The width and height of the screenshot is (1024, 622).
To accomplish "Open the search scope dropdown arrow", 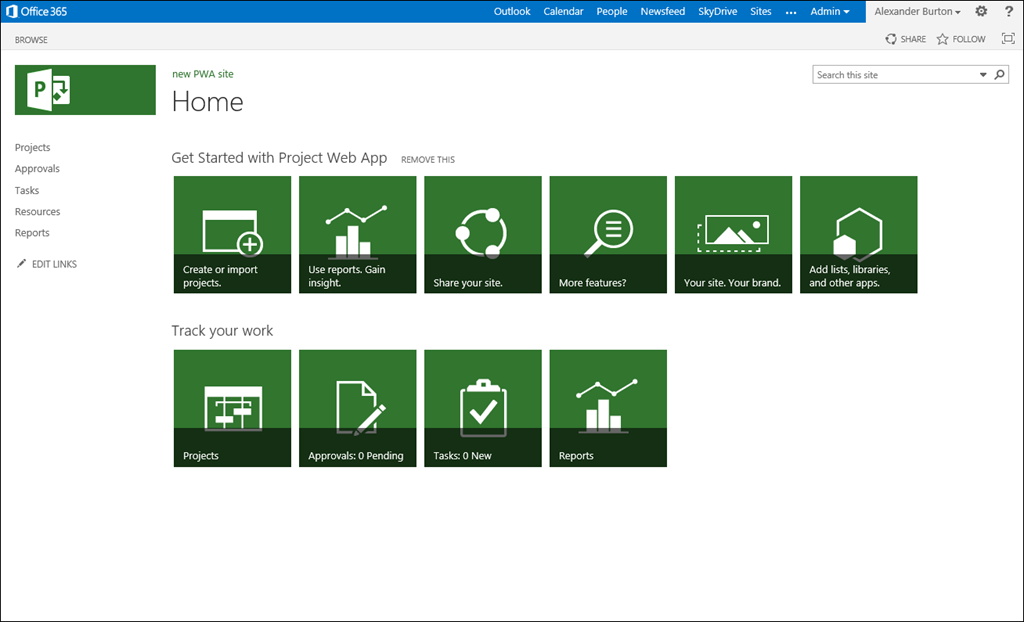I will 983,74.
